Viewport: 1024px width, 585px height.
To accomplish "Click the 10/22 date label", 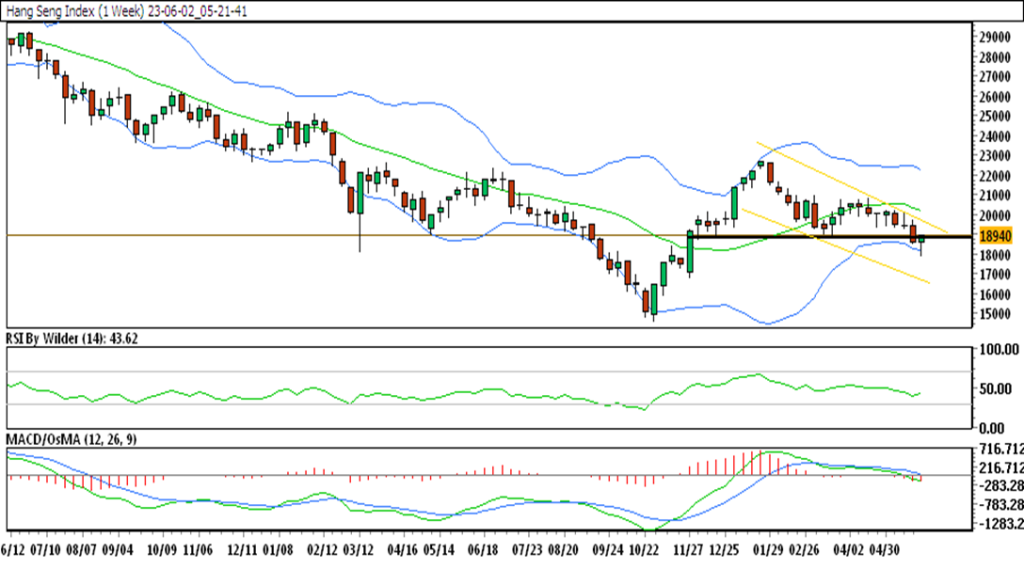I will (643, 550).
